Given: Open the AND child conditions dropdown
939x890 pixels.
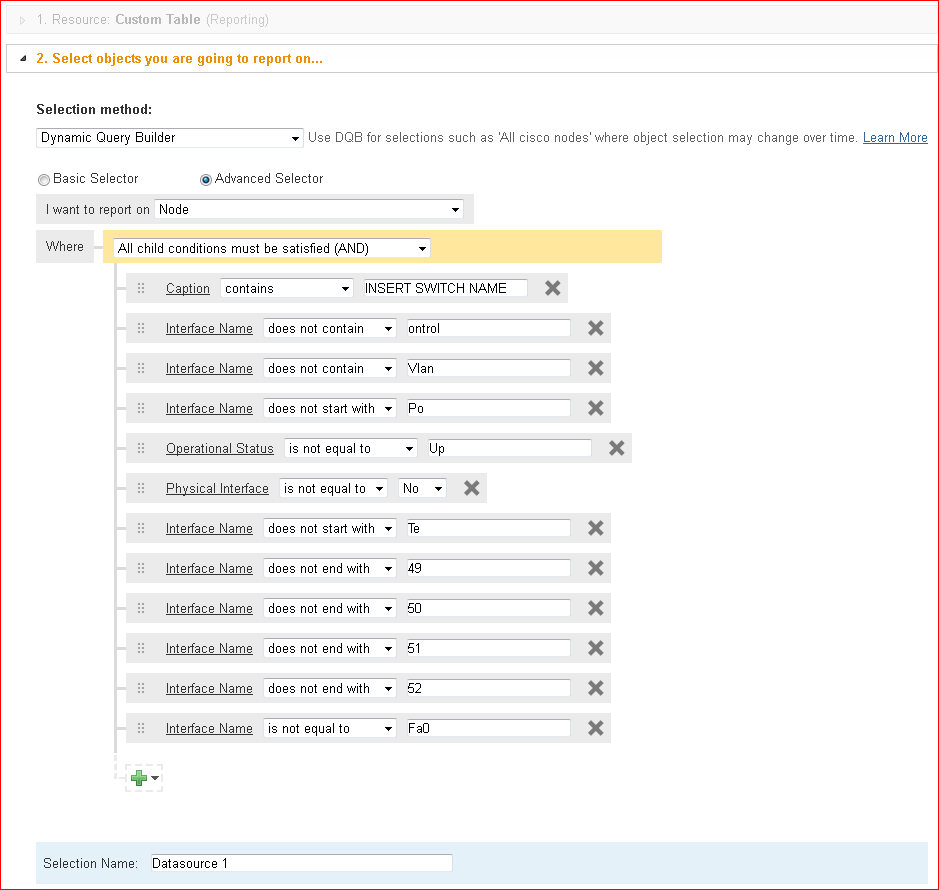Looking at the screenshot, I should coord(272,249).
